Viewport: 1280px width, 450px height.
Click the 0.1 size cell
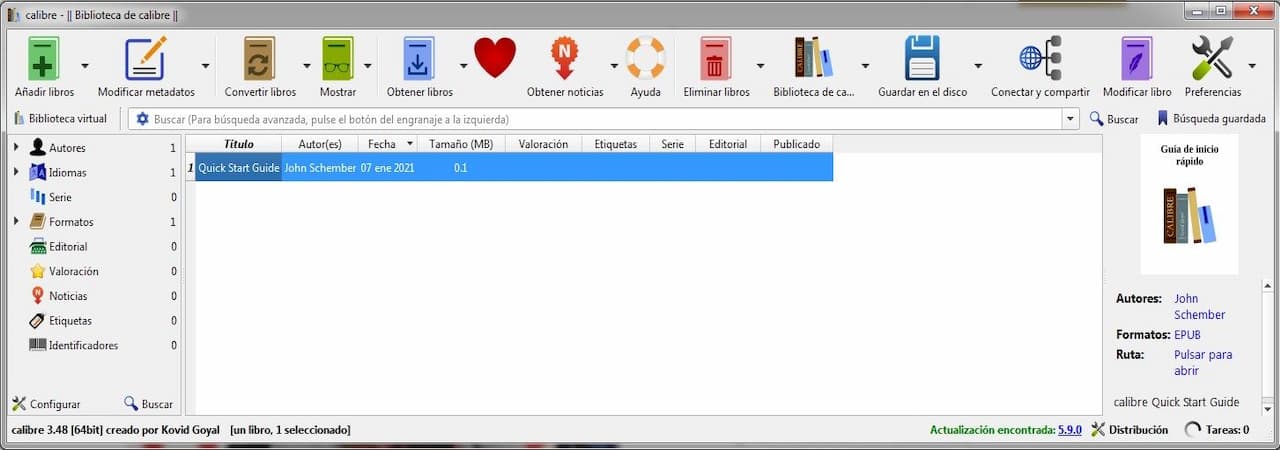click(461, 167)
